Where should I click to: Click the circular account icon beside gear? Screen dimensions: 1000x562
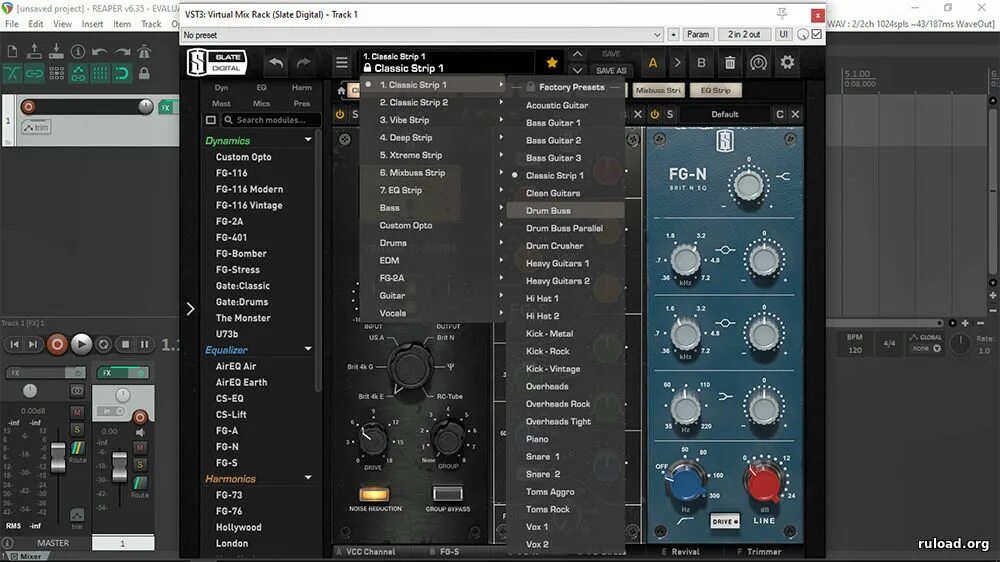[758, 63]
